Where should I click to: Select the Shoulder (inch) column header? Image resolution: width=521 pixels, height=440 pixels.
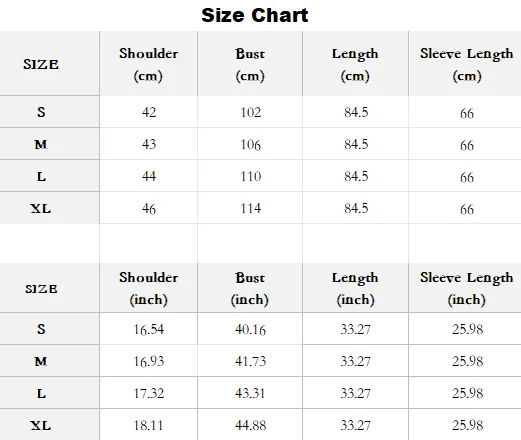coord(149,288)
